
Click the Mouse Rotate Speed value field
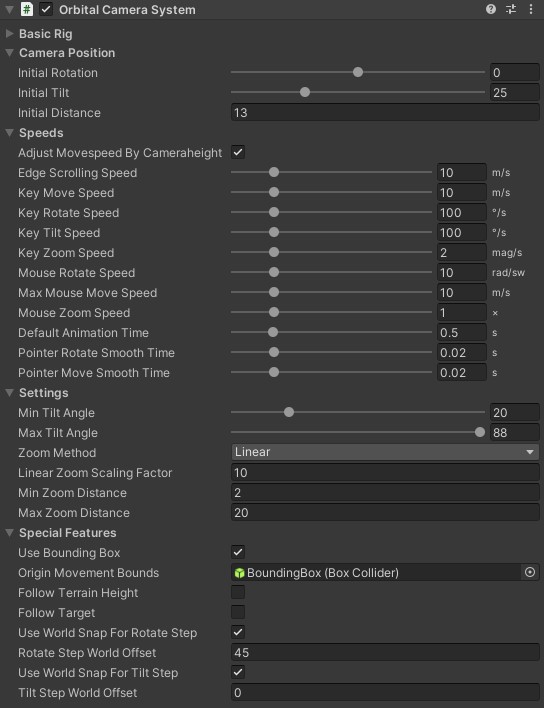(x=461, y=272)
